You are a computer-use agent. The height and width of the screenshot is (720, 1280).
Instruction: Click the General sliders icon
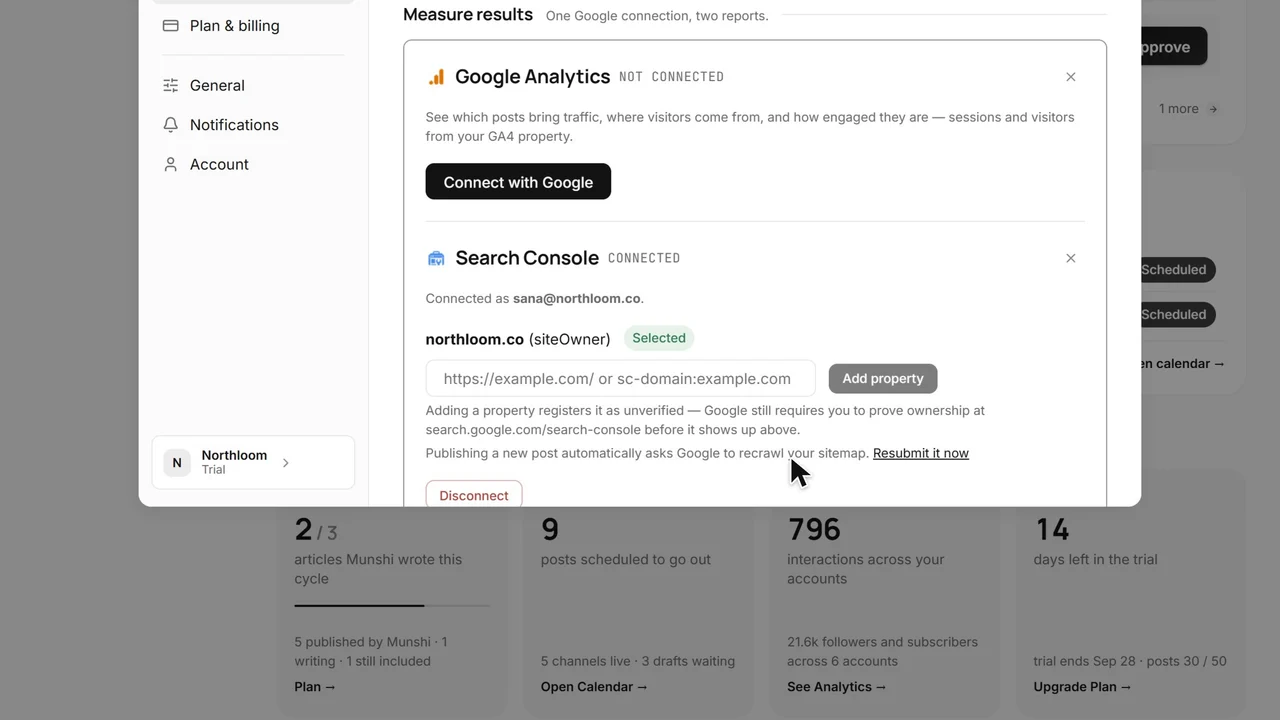[170, 85]
